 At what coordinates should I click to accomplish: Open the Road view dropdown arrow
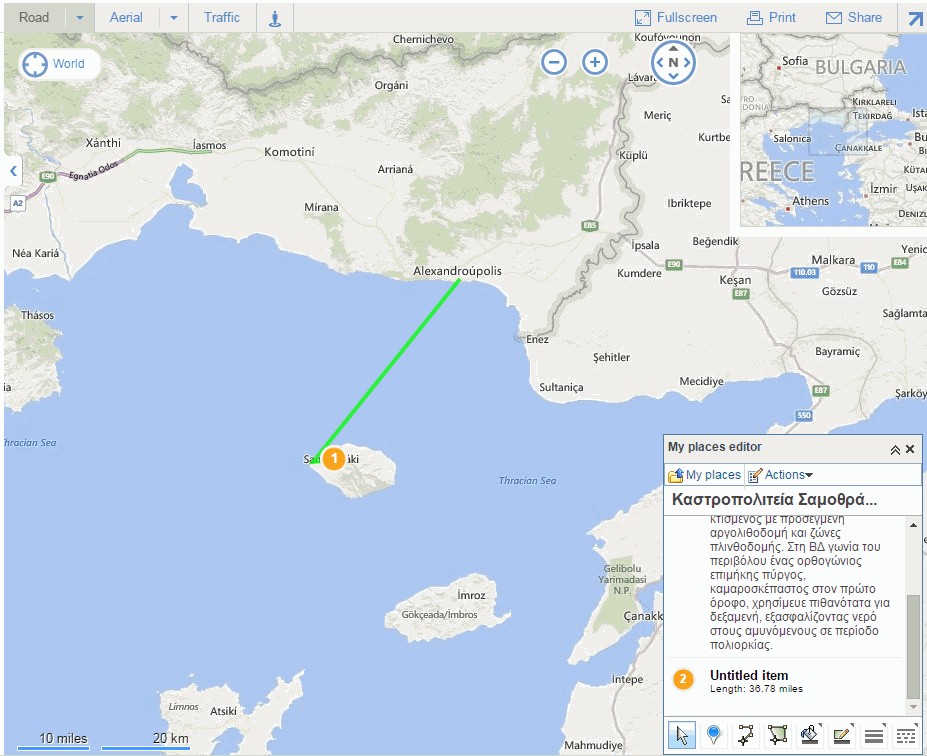click(80, 18)
